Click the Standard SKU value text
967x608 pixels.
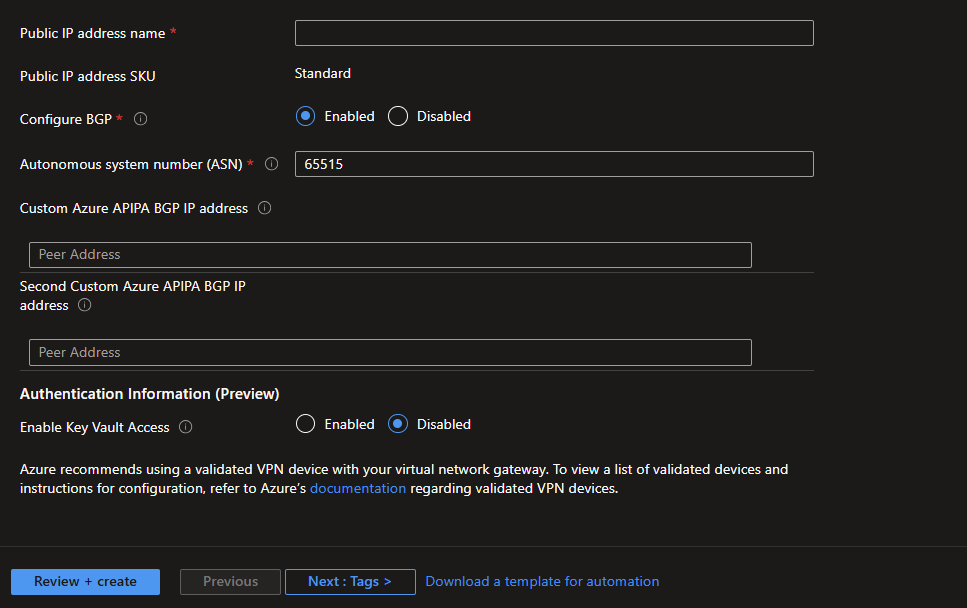(x=323, y=73)
